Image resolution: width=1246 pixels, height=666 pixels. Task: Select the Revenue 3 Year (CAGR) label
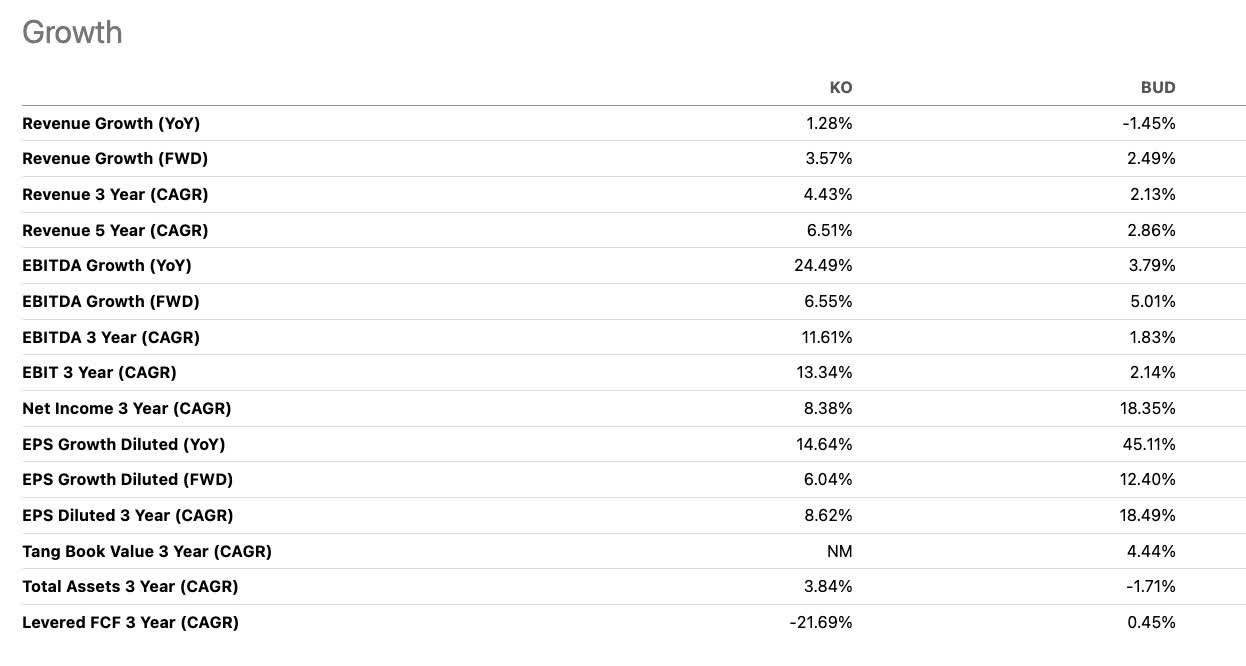115,194
